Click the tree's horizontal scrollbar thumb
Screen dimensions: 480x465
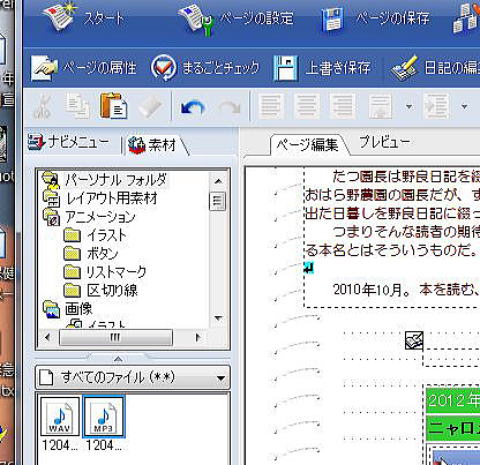[x=116, y=337]
